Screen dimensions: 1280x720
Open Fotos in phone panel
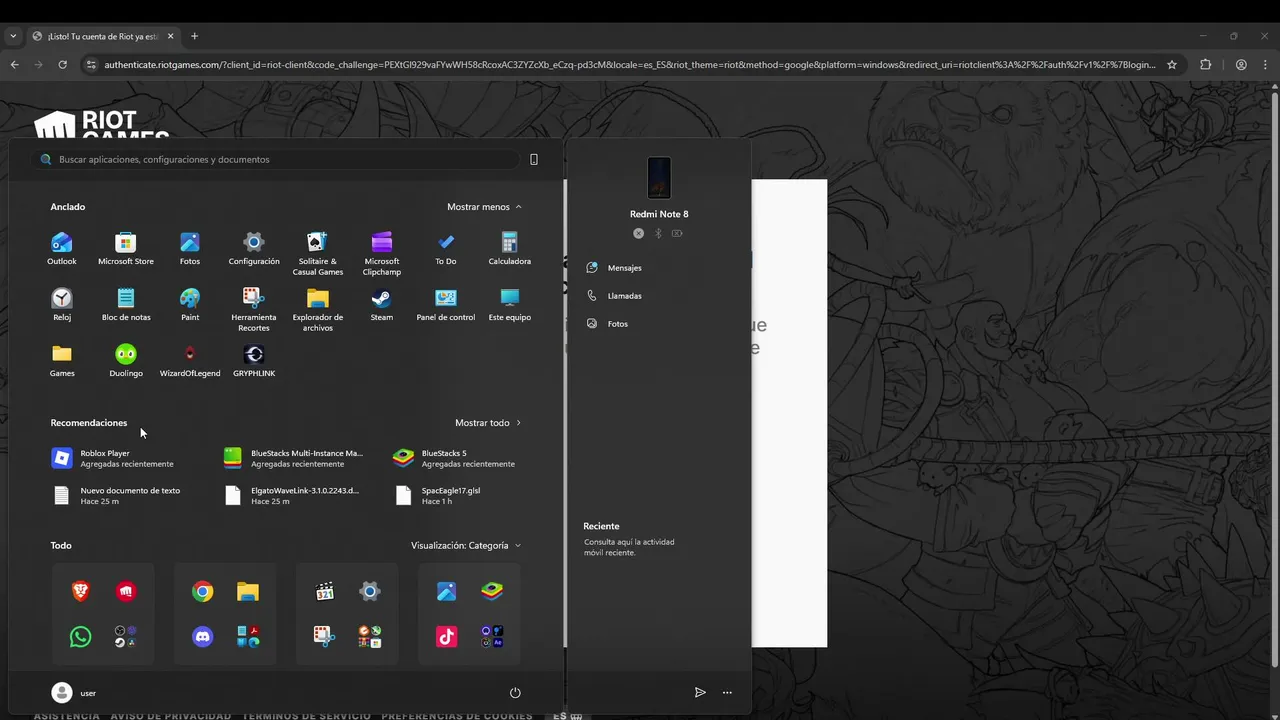(608, 324)
